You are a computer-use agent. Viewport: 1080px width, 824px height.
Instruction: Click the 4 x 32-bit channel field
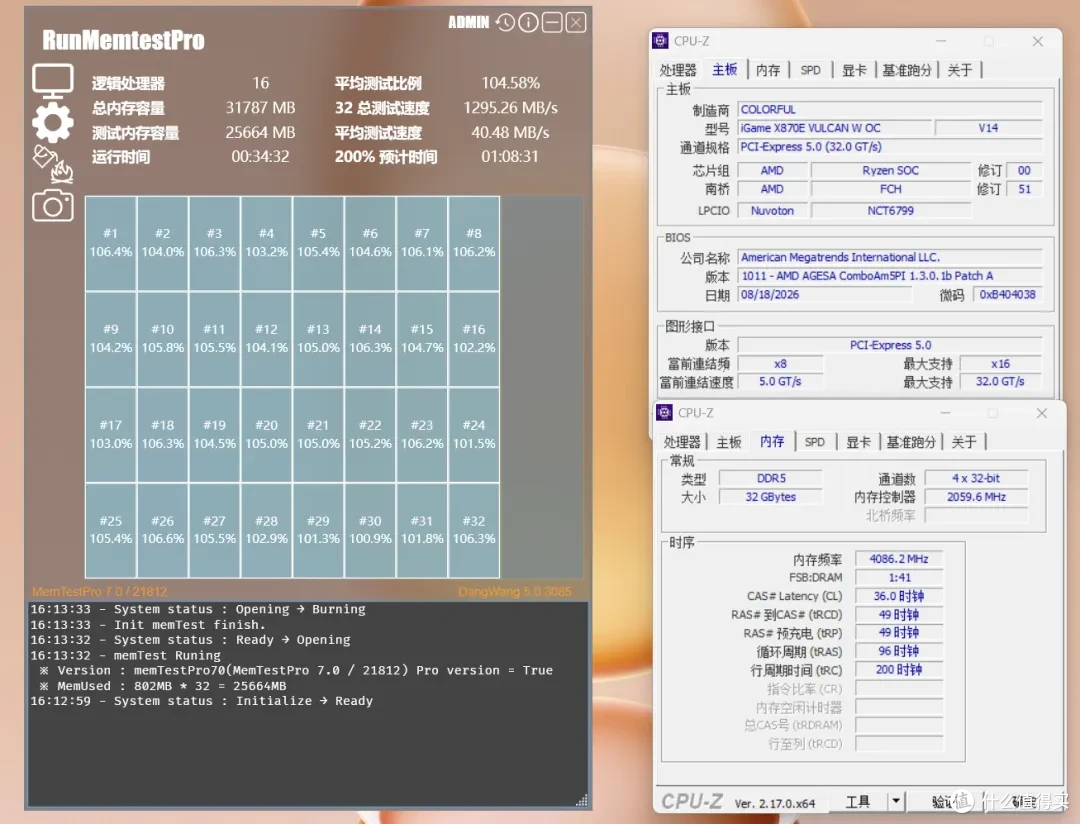click(x=976, y=478)
